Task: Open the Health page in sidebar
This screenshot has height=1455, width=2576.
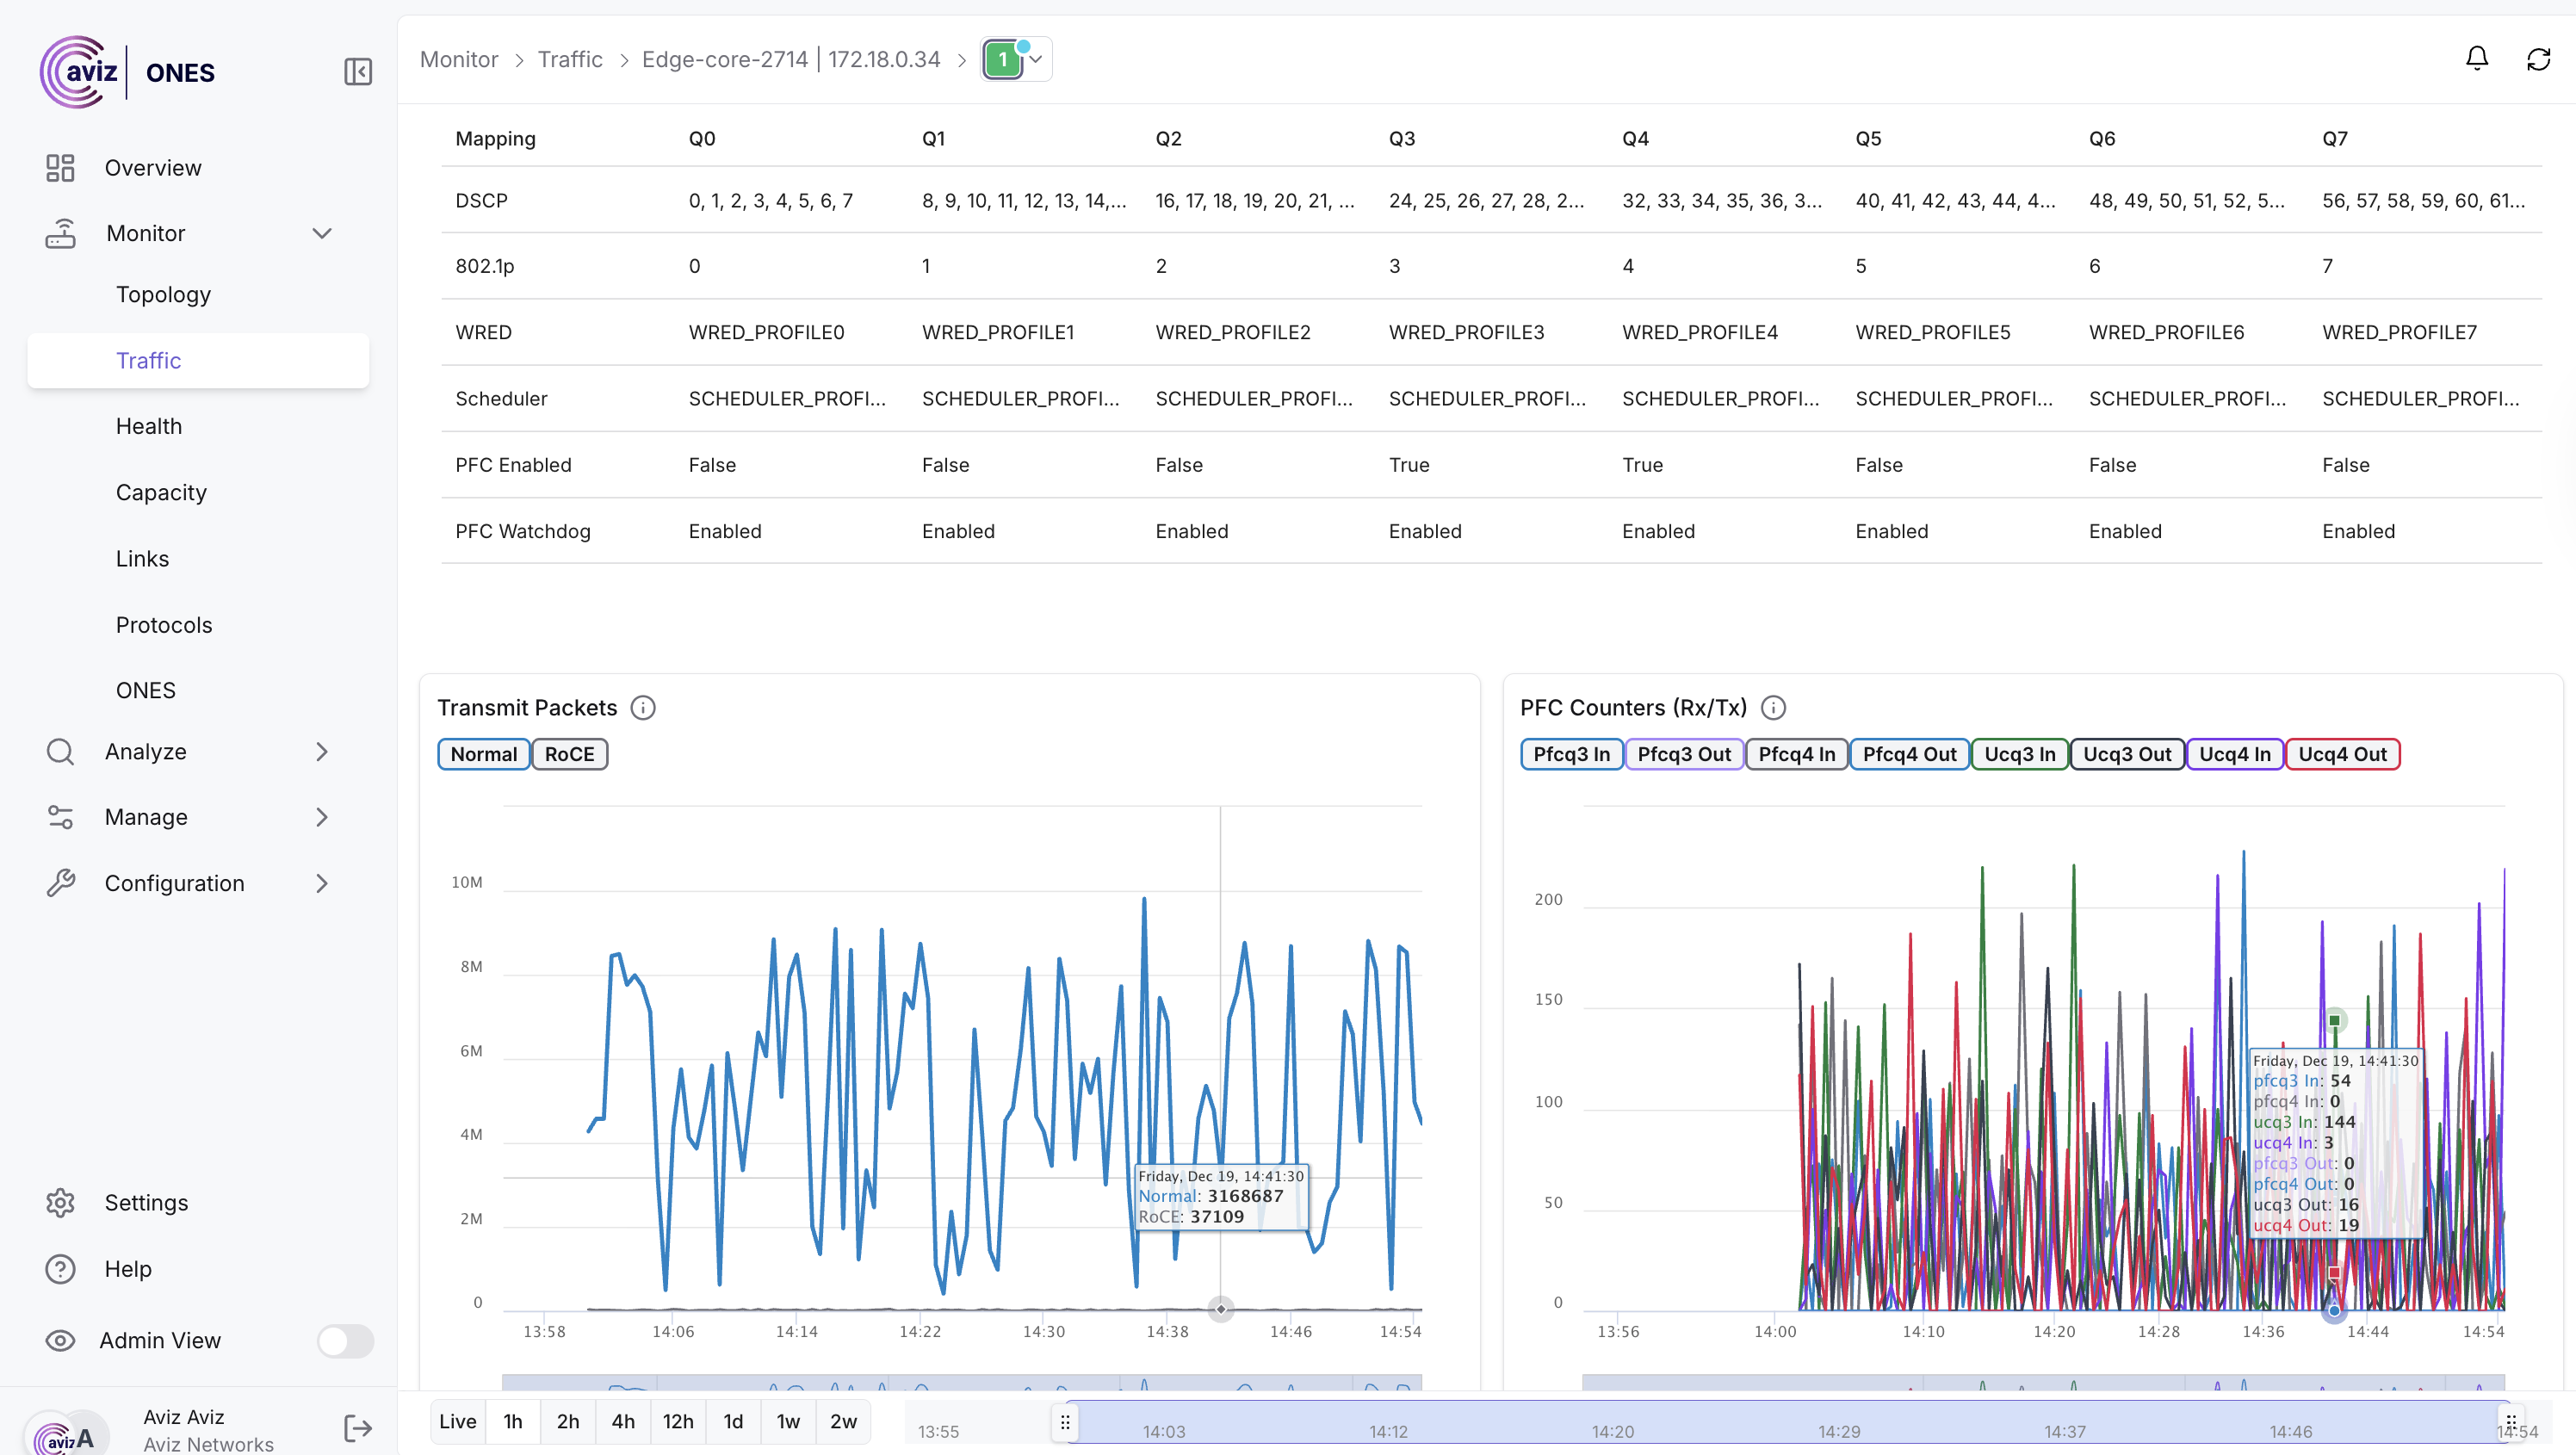Action: coord(149,426)
